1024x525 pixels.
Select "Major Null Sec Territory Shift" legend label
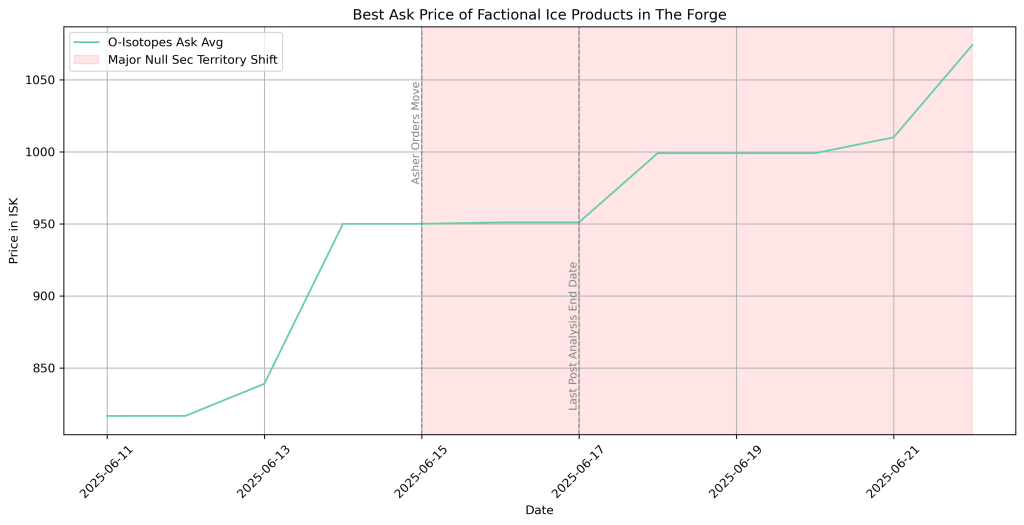coord(193,61)
